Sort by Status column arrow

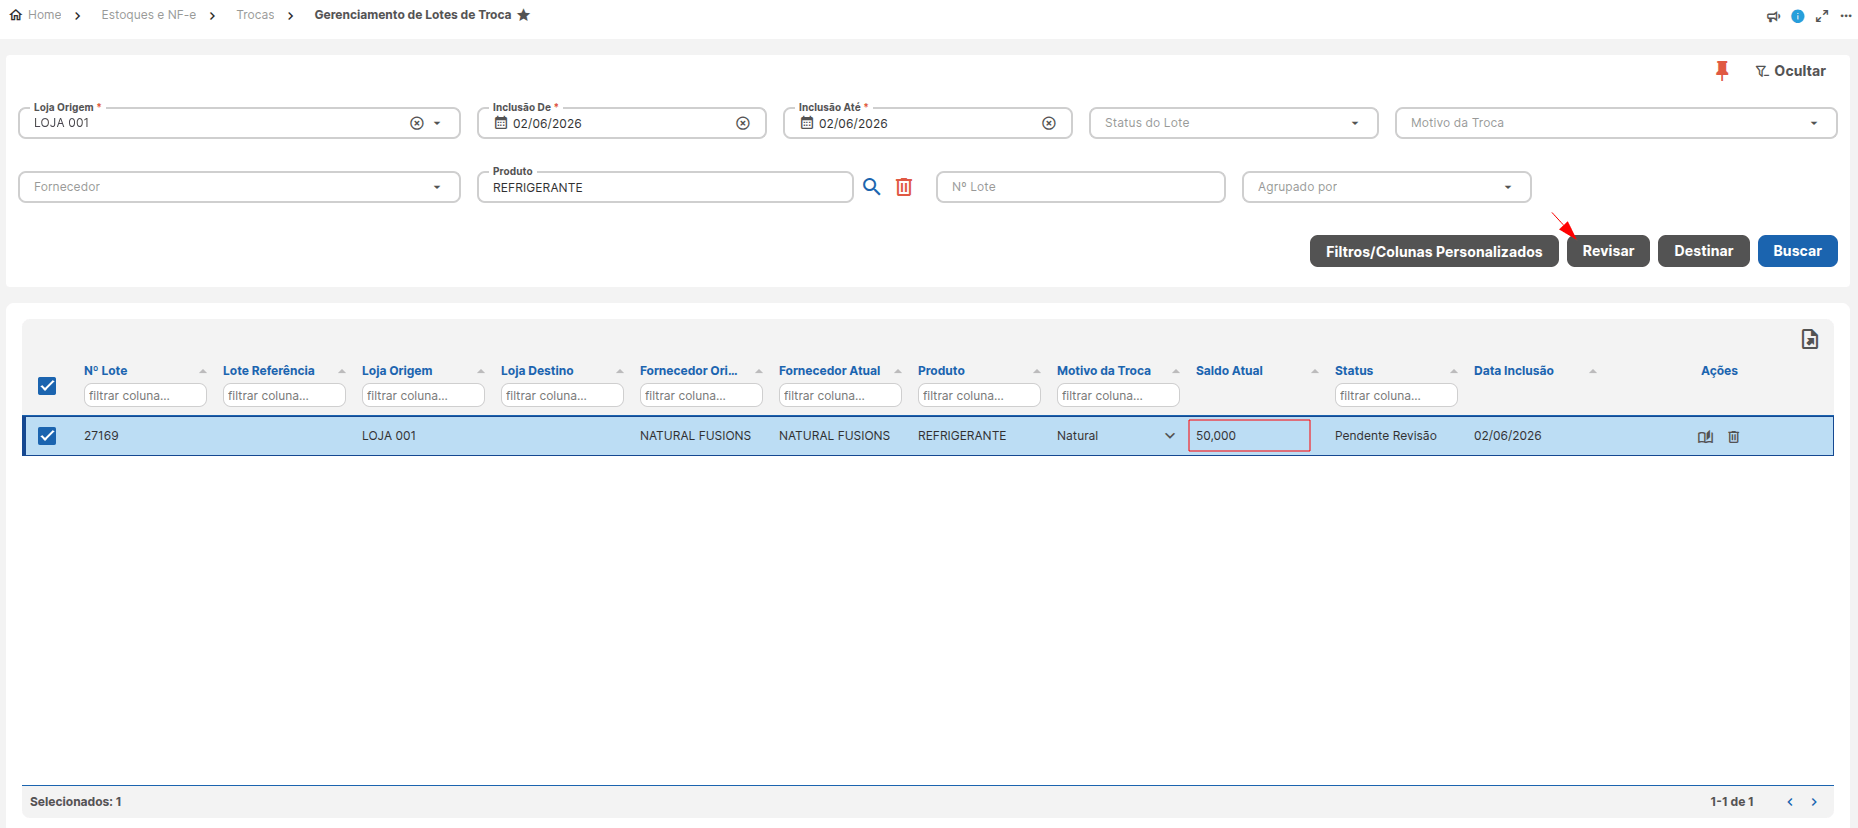(x=1454, y=371)
